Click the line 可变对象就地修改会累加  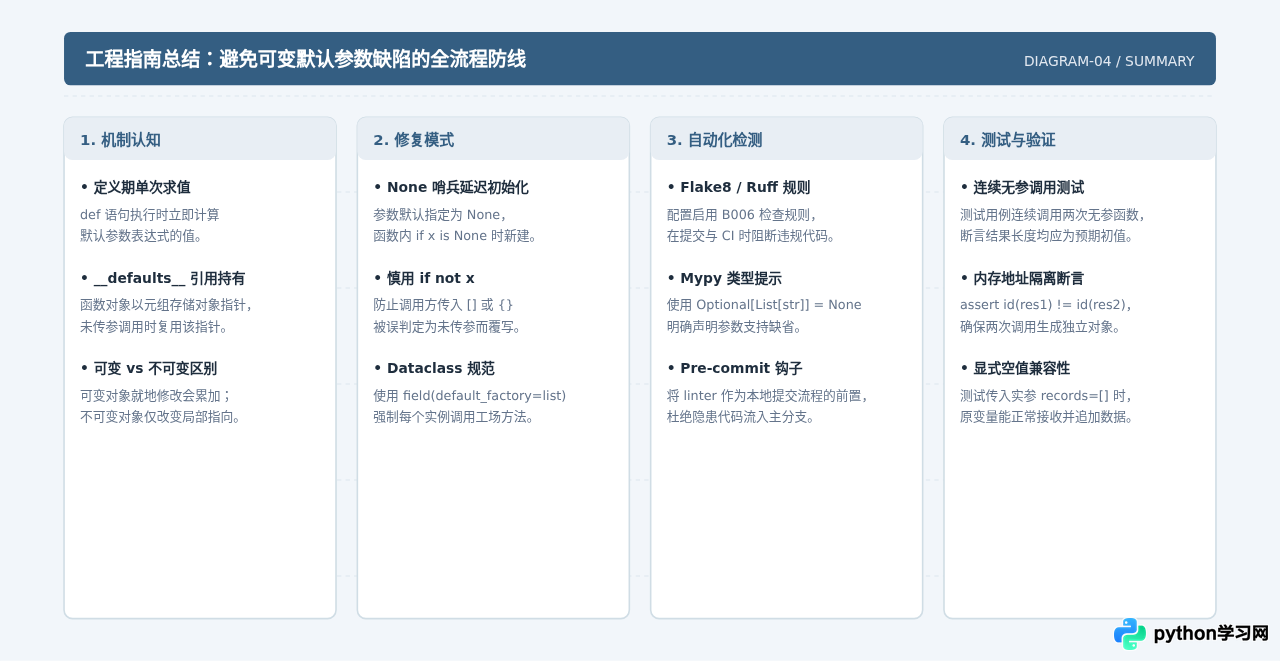click(156, 395)
